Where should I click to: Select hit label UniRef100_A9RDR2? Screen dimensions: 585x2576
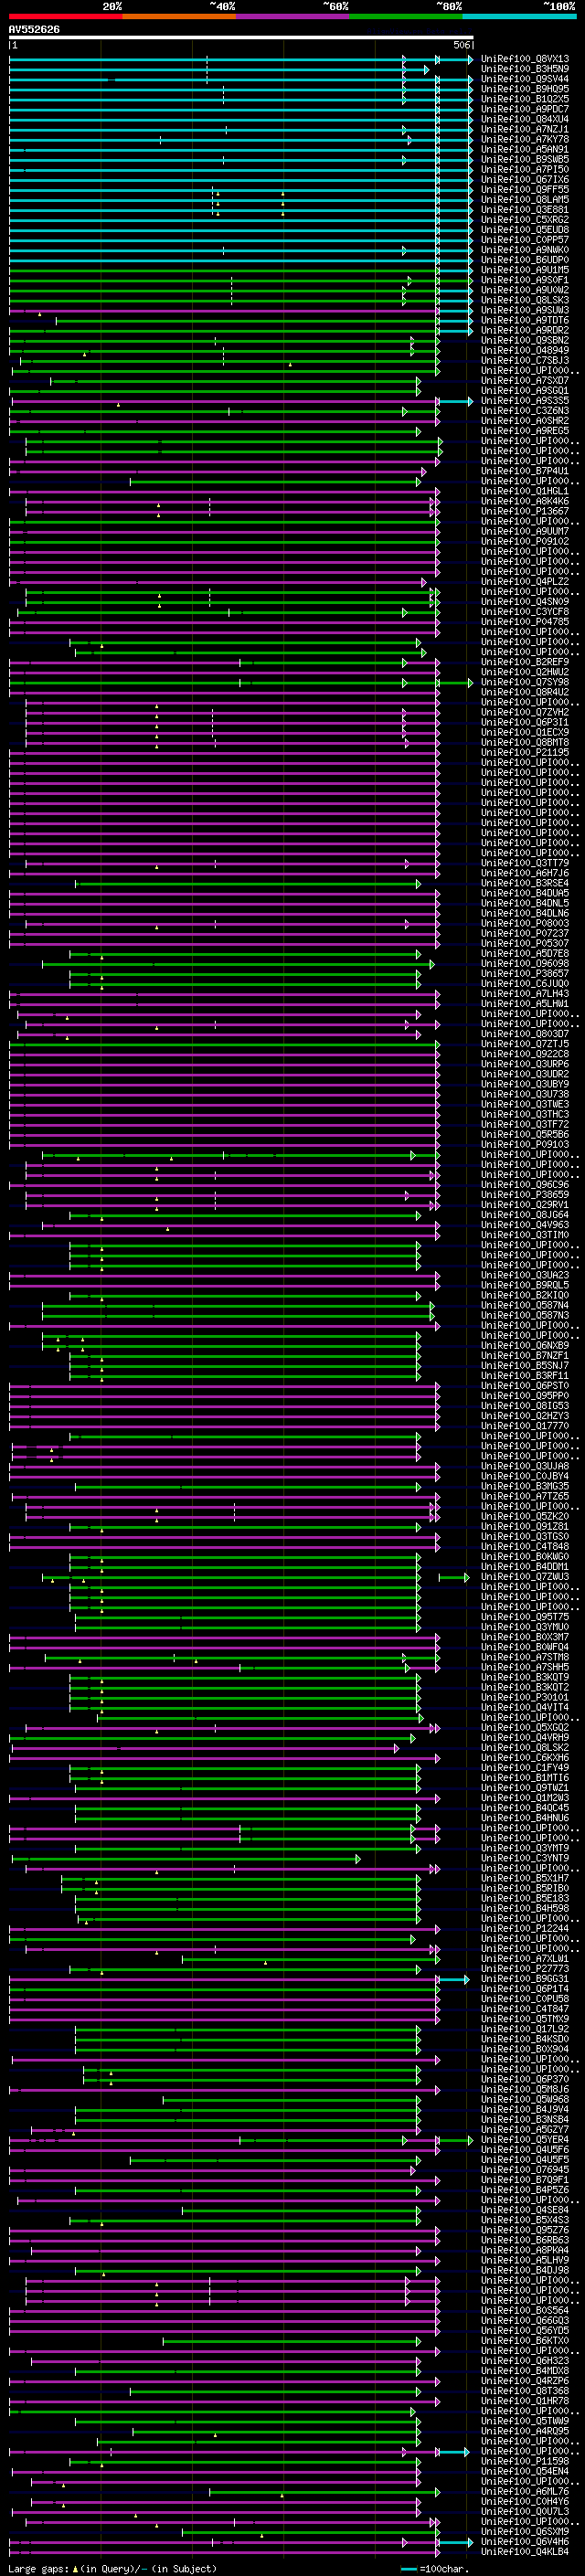(x=525, y=330)
